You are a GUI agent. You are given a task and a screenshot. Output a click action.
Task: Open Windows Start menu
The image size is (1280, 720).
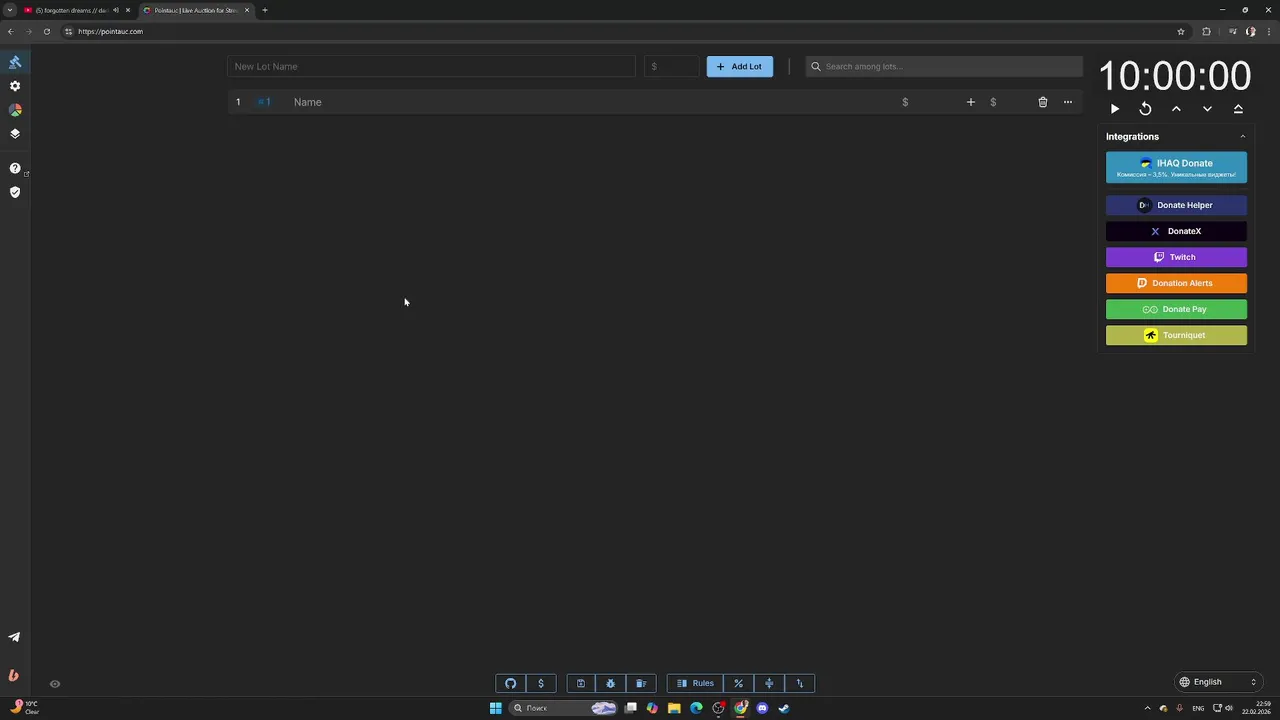(495, 708)
